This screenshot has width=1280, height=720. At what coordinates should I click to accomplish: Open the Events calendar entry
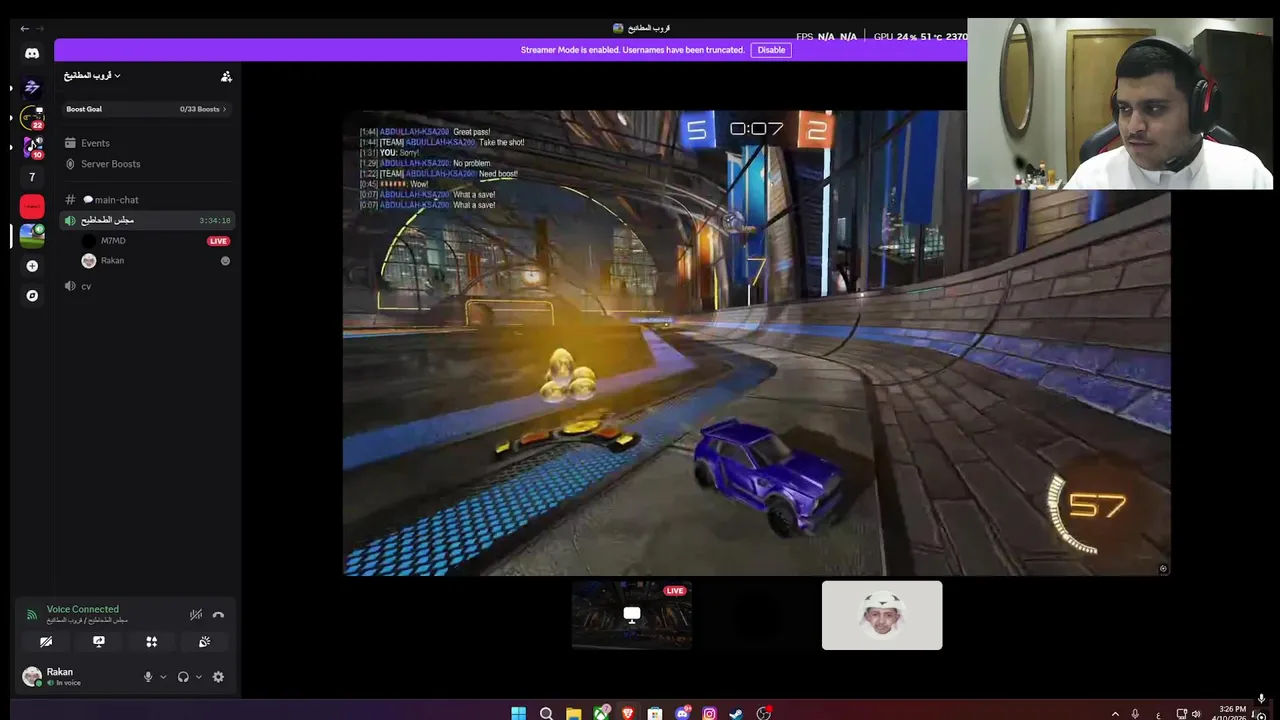[149, 143]
